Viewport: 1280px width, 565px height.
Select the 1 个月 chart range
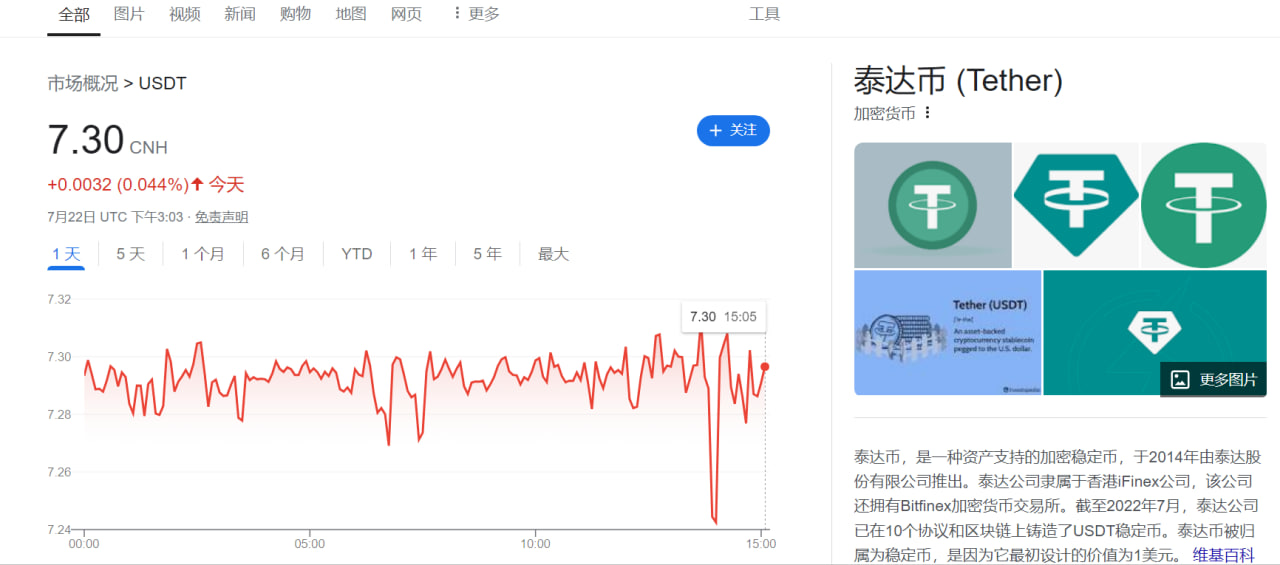coord(203,254)
